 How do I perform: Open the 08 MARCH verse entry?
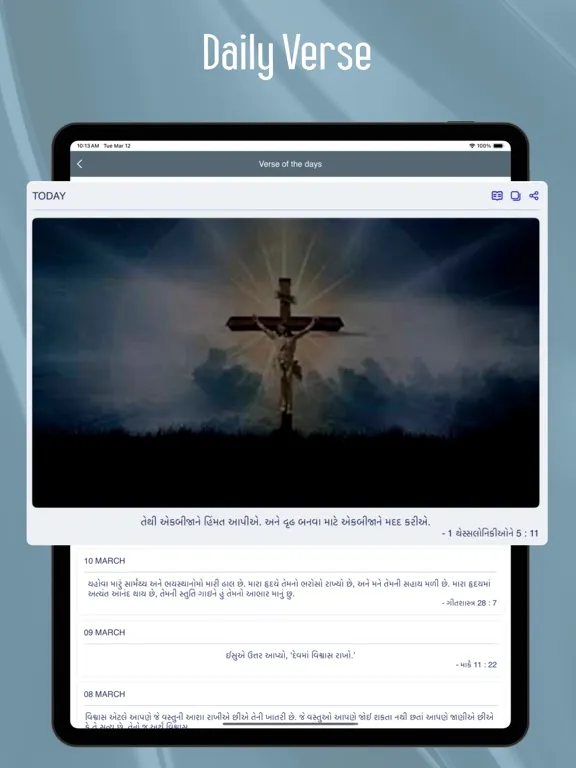click(x=289, y=705)
